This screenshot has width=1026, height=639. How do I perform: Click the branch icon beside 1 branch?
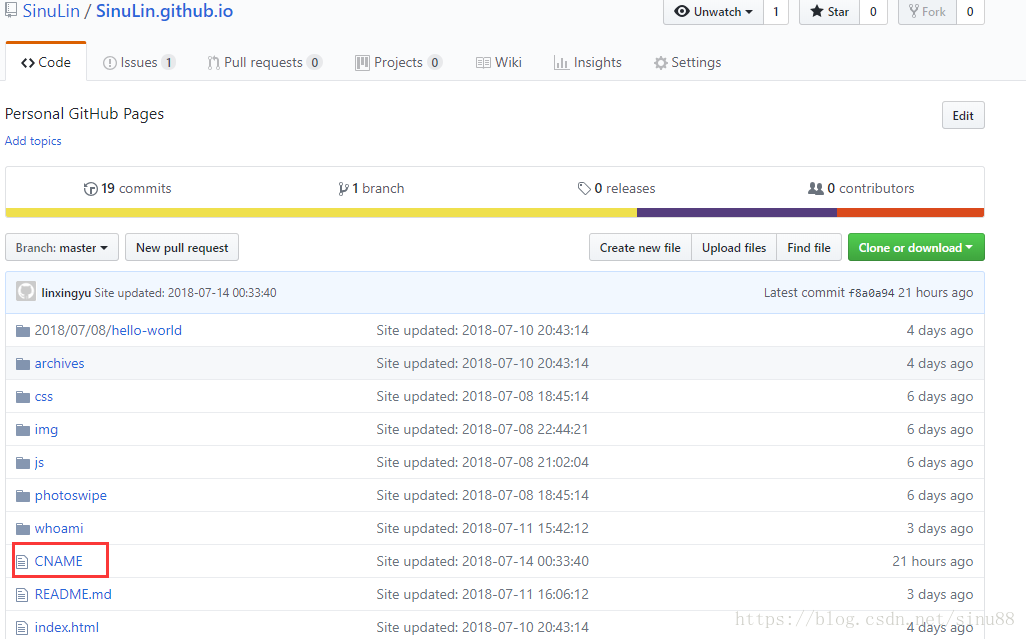click(x=343, y=189)
